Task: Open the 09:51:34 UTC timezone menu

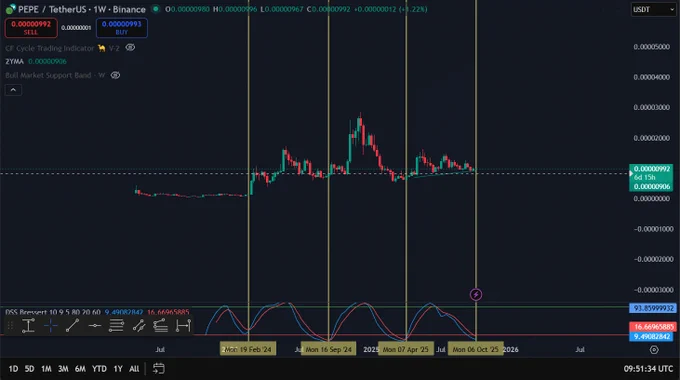Action: [648, 369]
